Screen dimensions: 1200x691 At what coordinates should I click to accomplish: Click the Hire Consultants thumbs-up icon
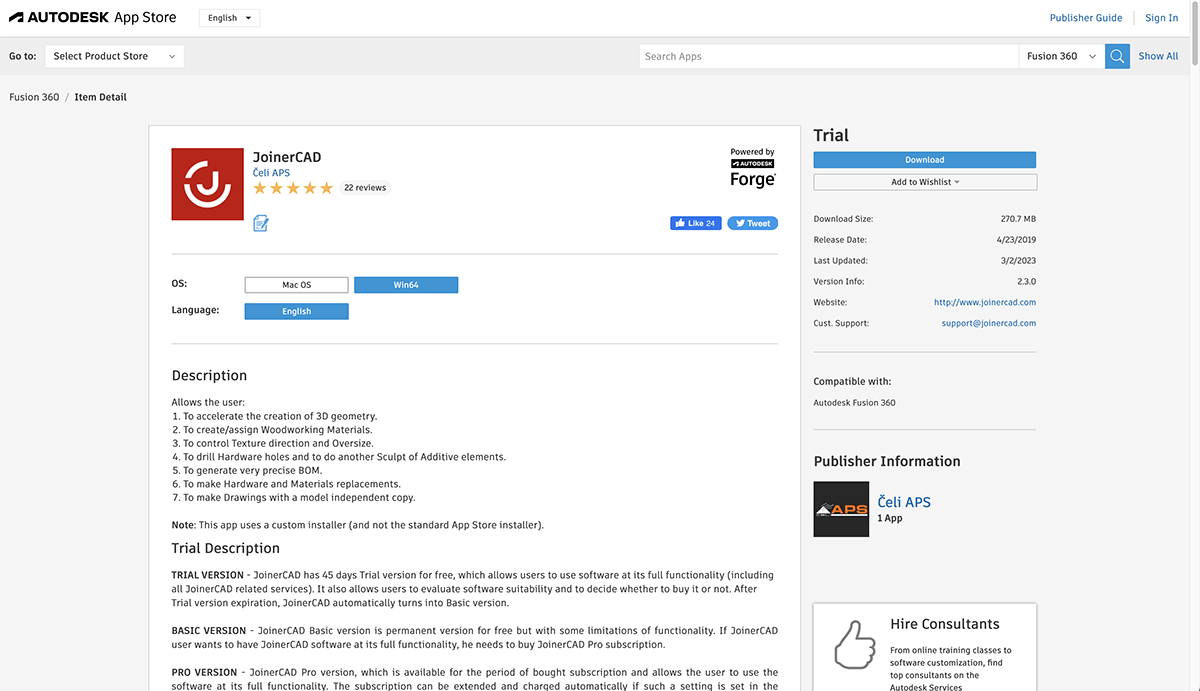[854, 644]
